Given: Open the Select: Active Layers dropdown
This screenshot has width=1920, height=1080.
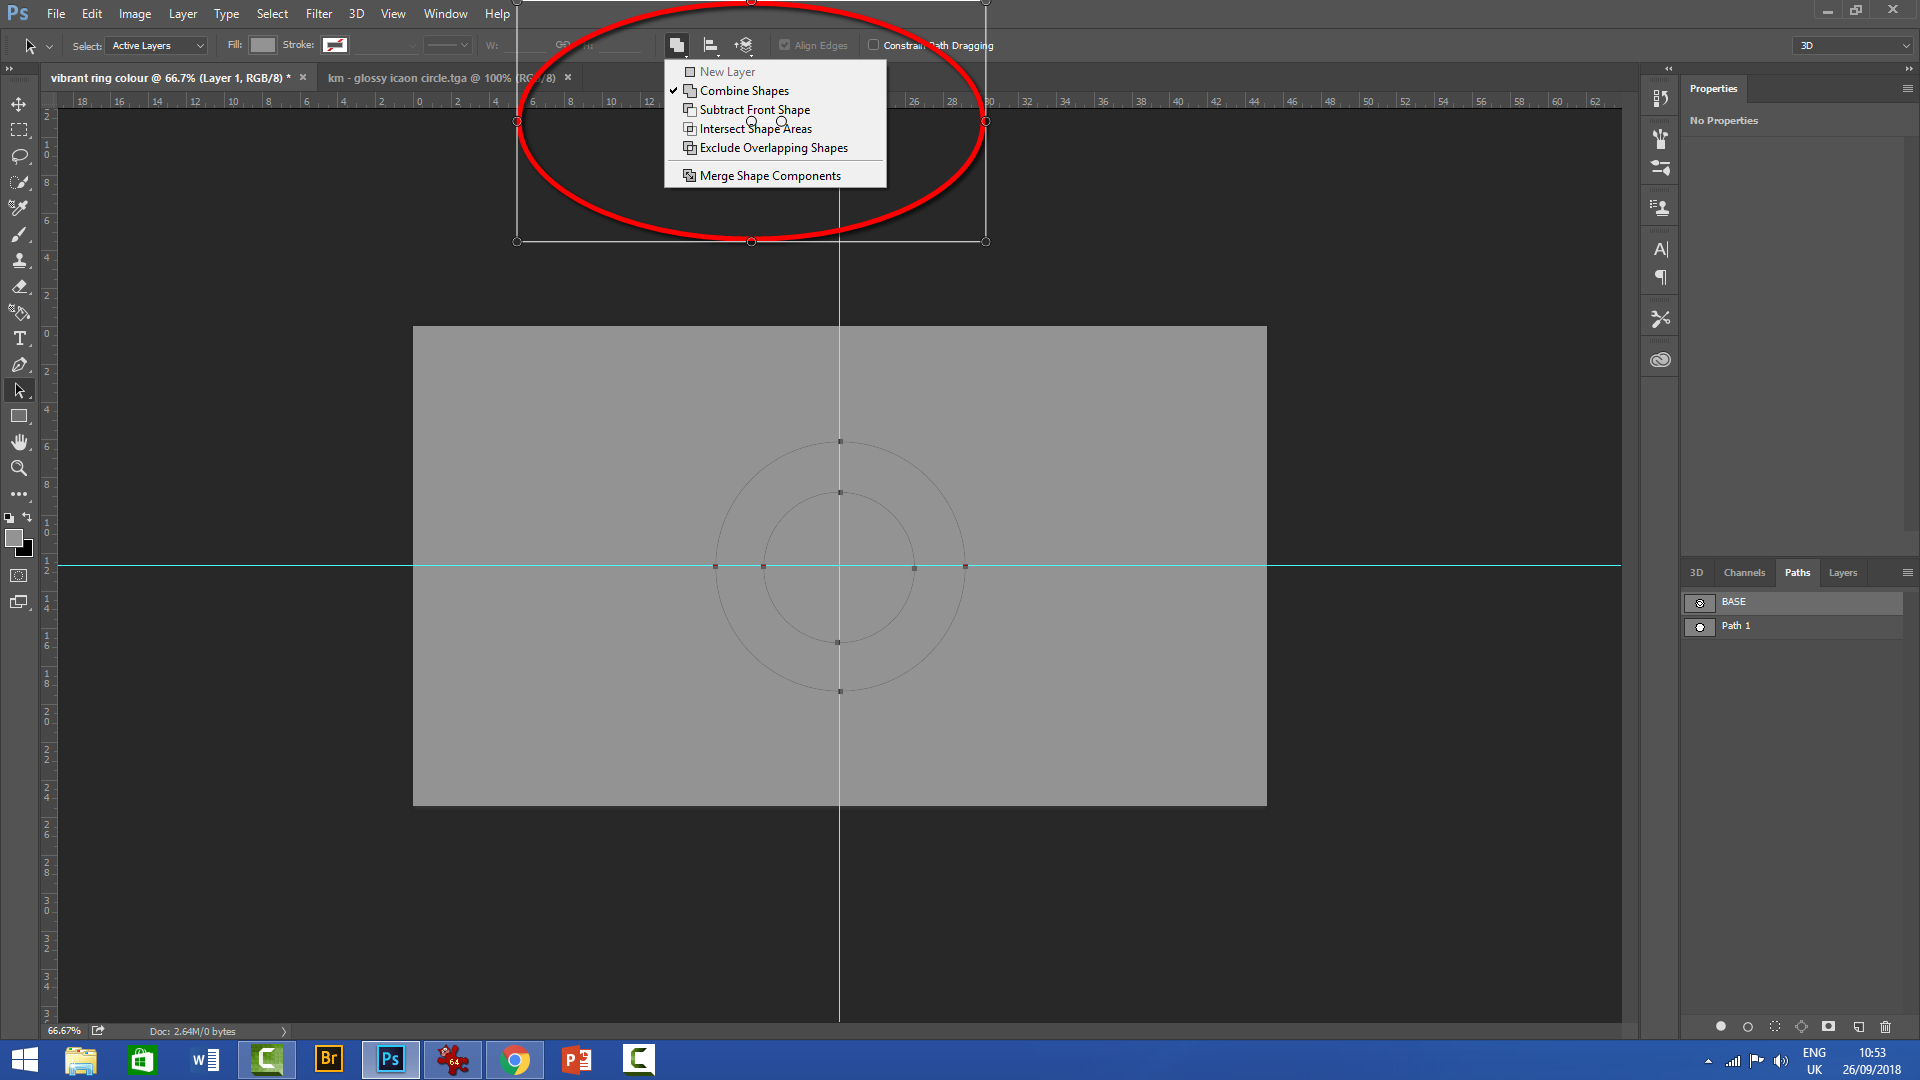Looking at the screenshot, I should tap(155, 45).
